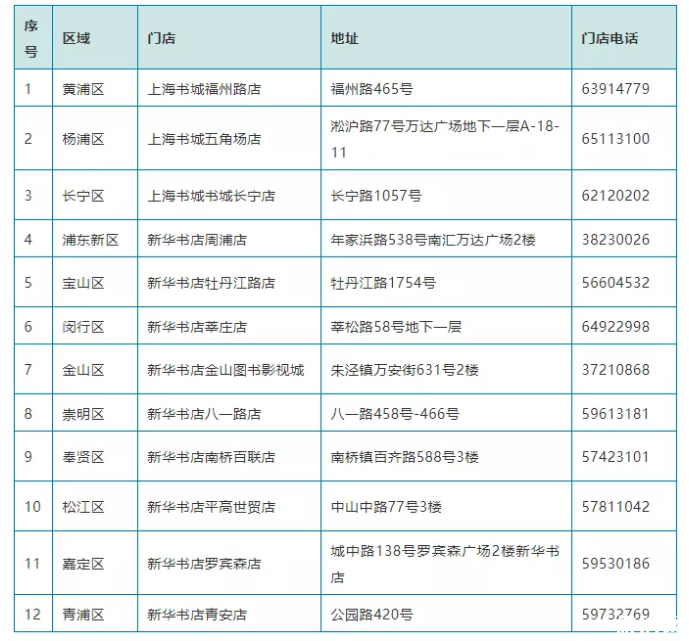
Task: Select the 新华书店平高世贸店 cell
Action: 229,506
